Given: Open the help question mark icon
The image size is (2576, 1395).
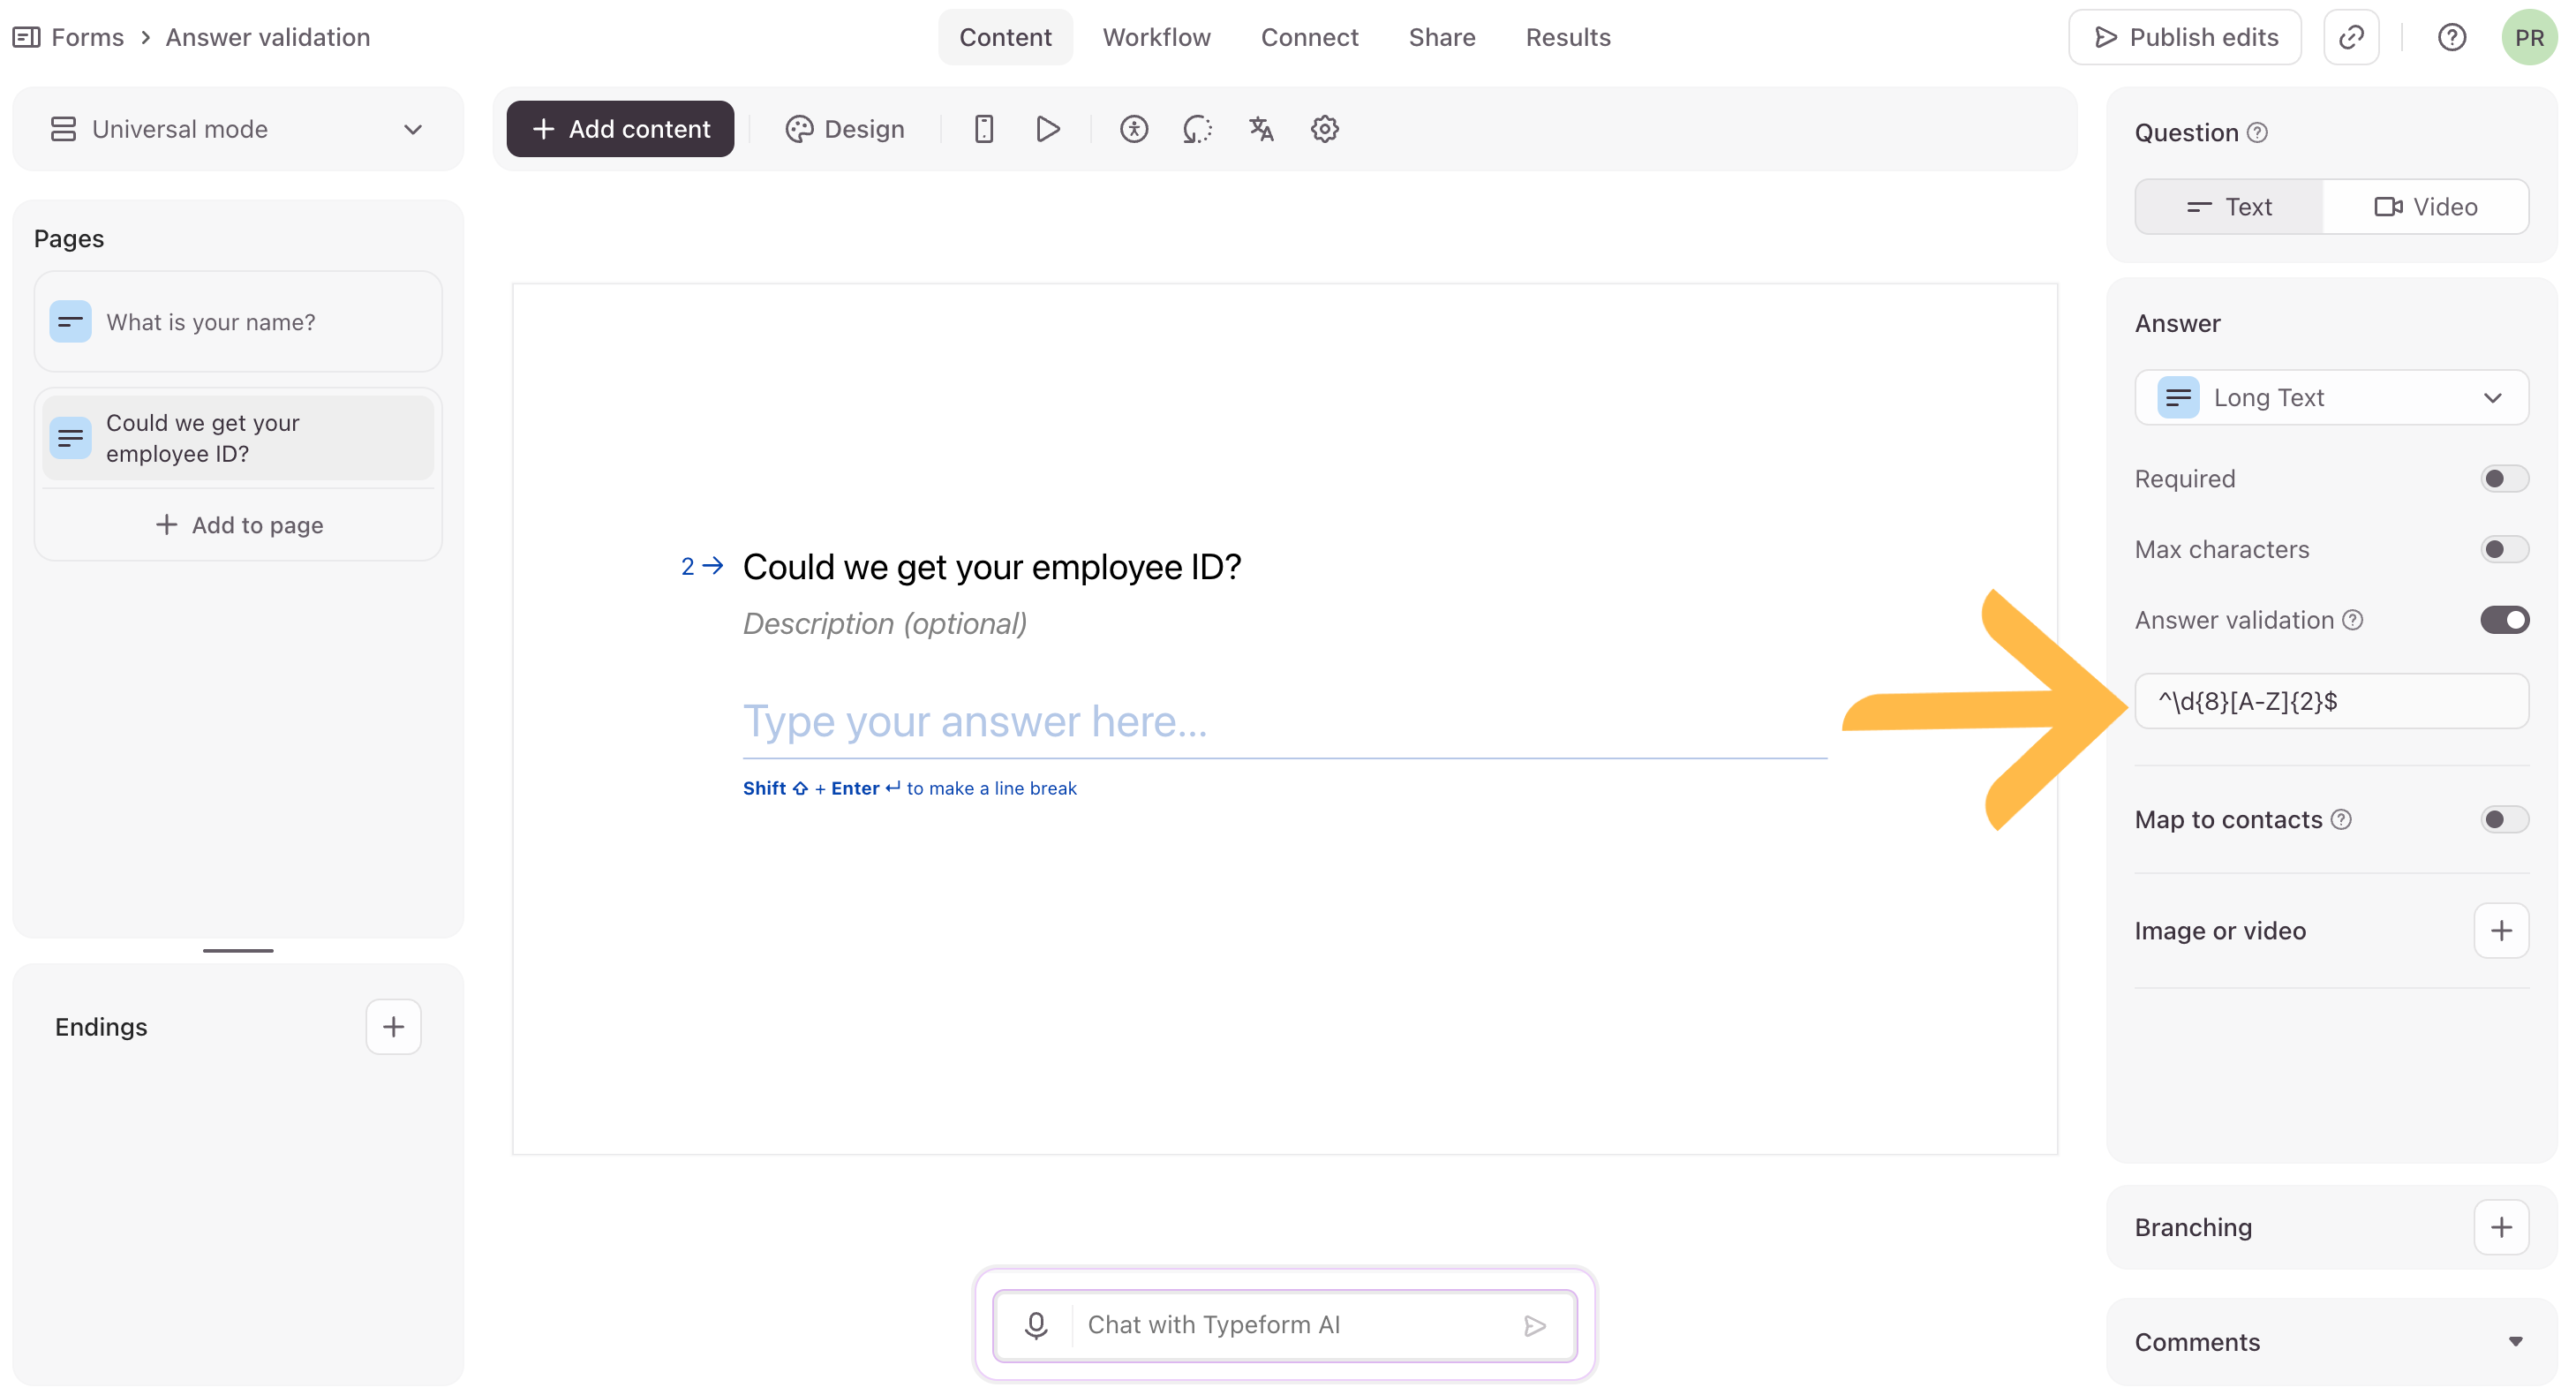Looking at the screenshot, I should pyautogui.click(x=2451, y=38).
